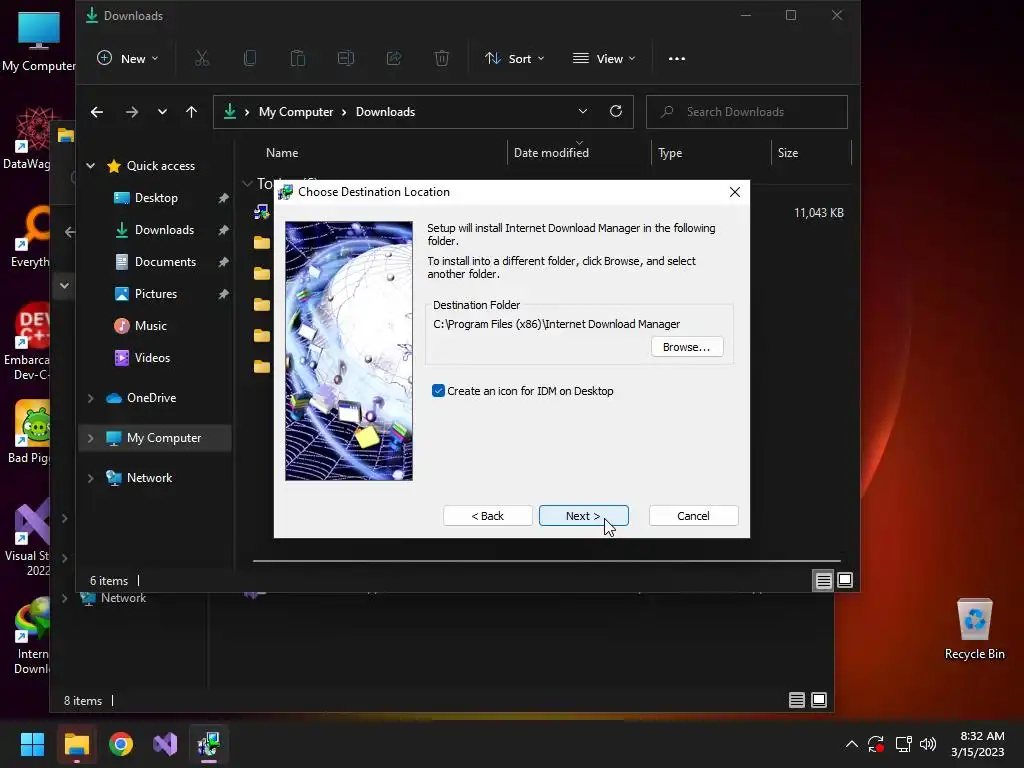
Task: Sort by the Type column header
Action: coord(670,153)
